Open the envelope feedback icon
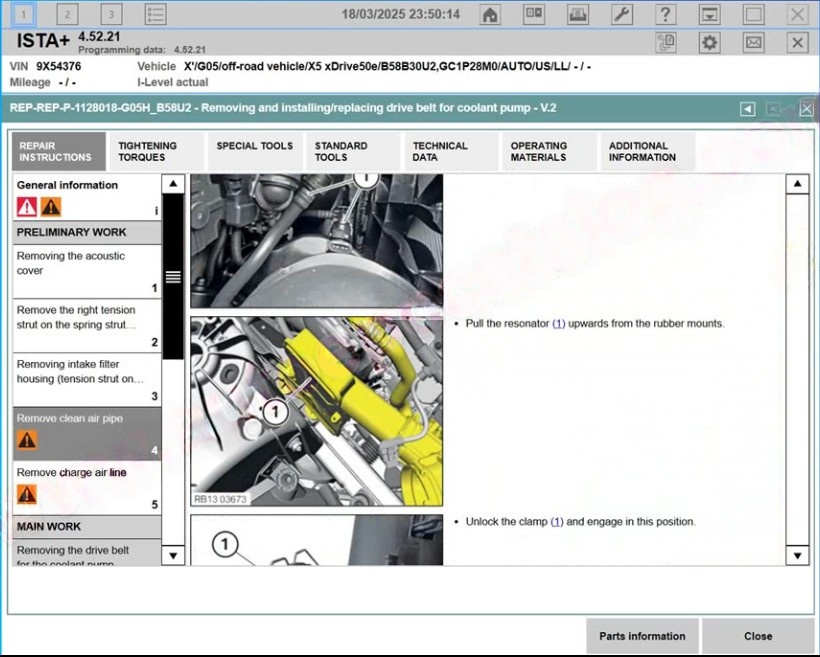The width and height of the screenshot is (820, 657). pyautogui.click(x=754, y=42)
